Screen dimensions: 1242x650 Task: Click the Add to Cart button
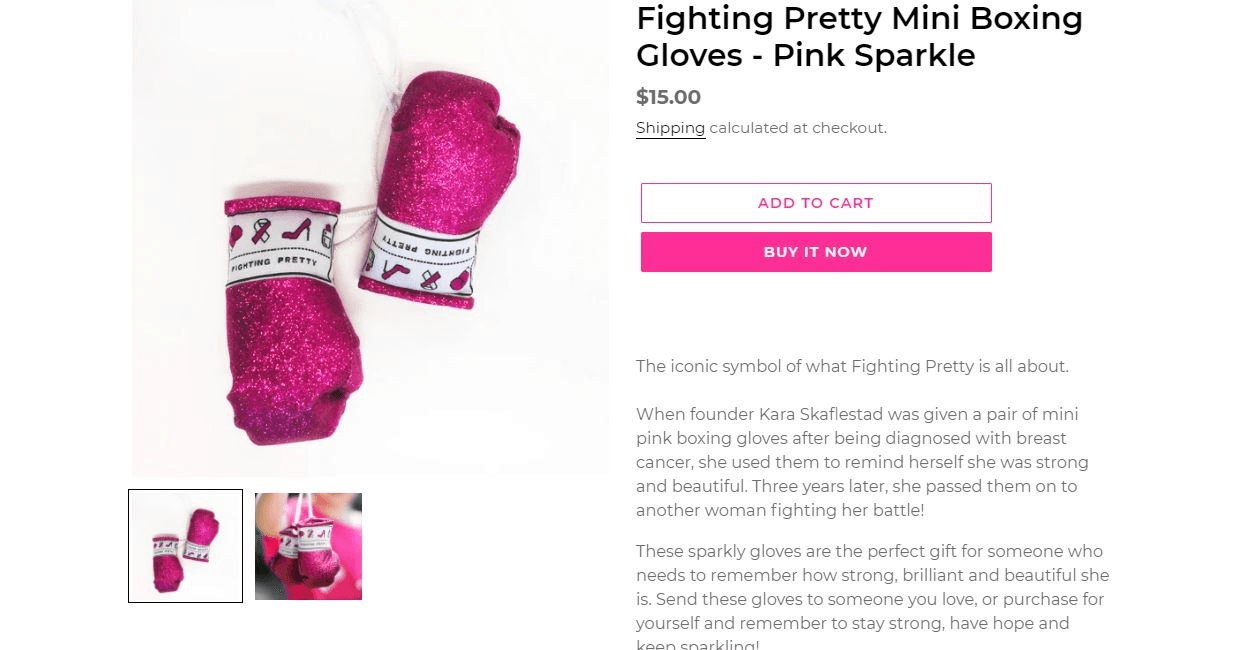[815, 203]
